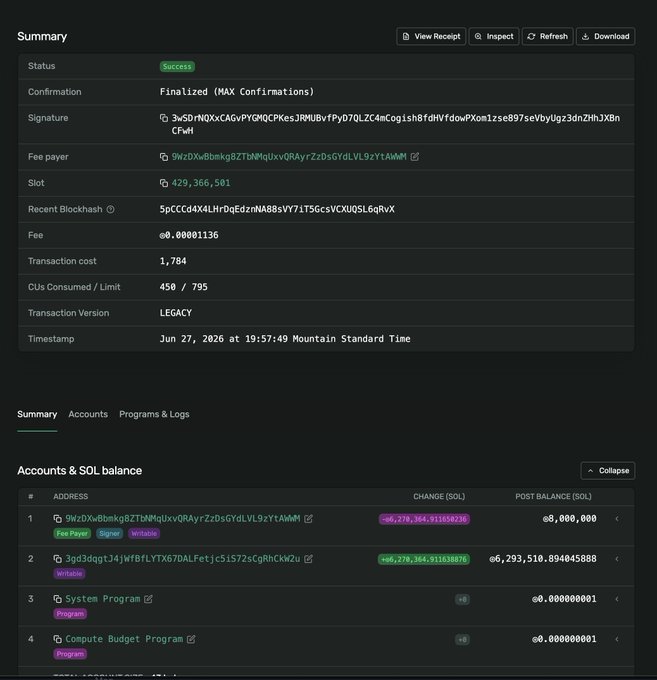Select the recent blockhash value

pos(277,209)
